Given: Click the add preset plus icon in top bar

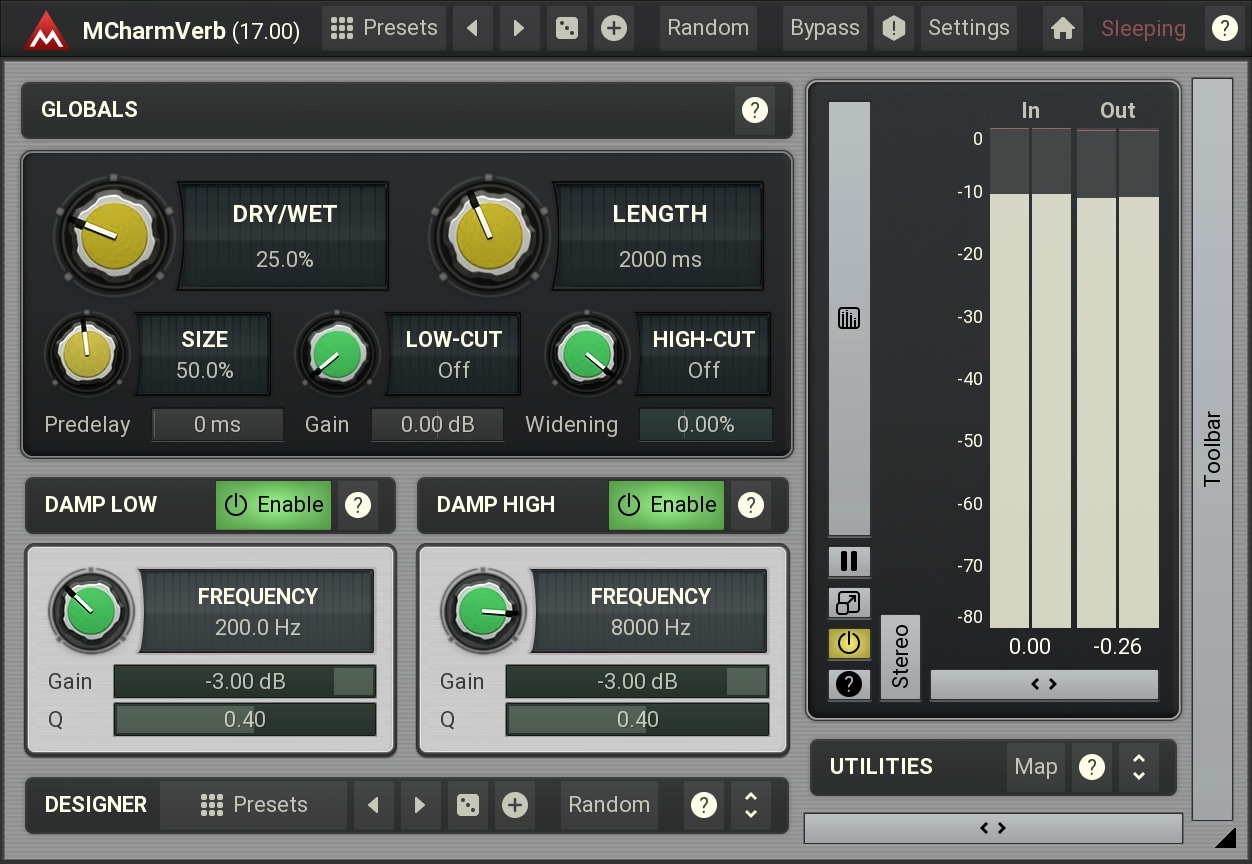Looking at the screenshot, I should [x=614, y=29].
